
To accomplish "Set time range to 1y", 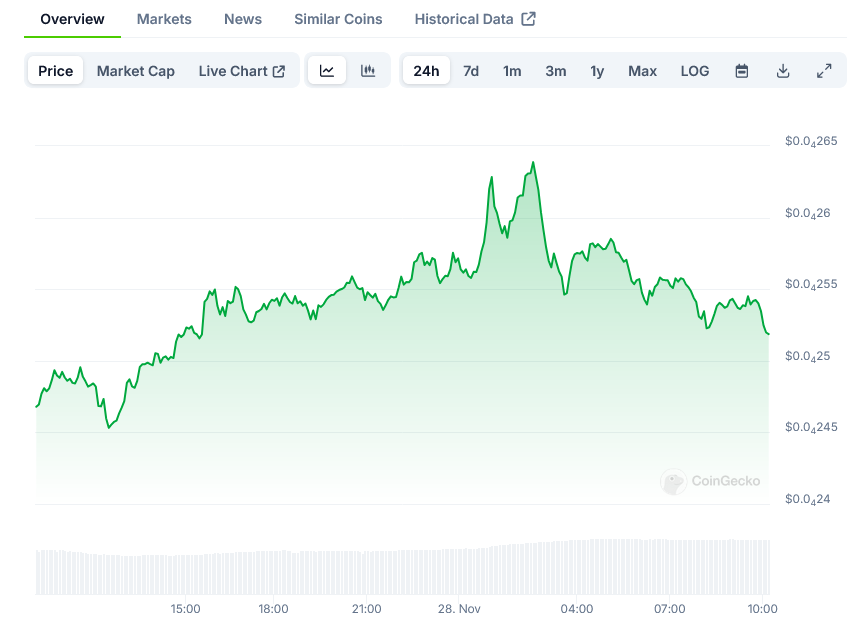I will click(597, 71).
